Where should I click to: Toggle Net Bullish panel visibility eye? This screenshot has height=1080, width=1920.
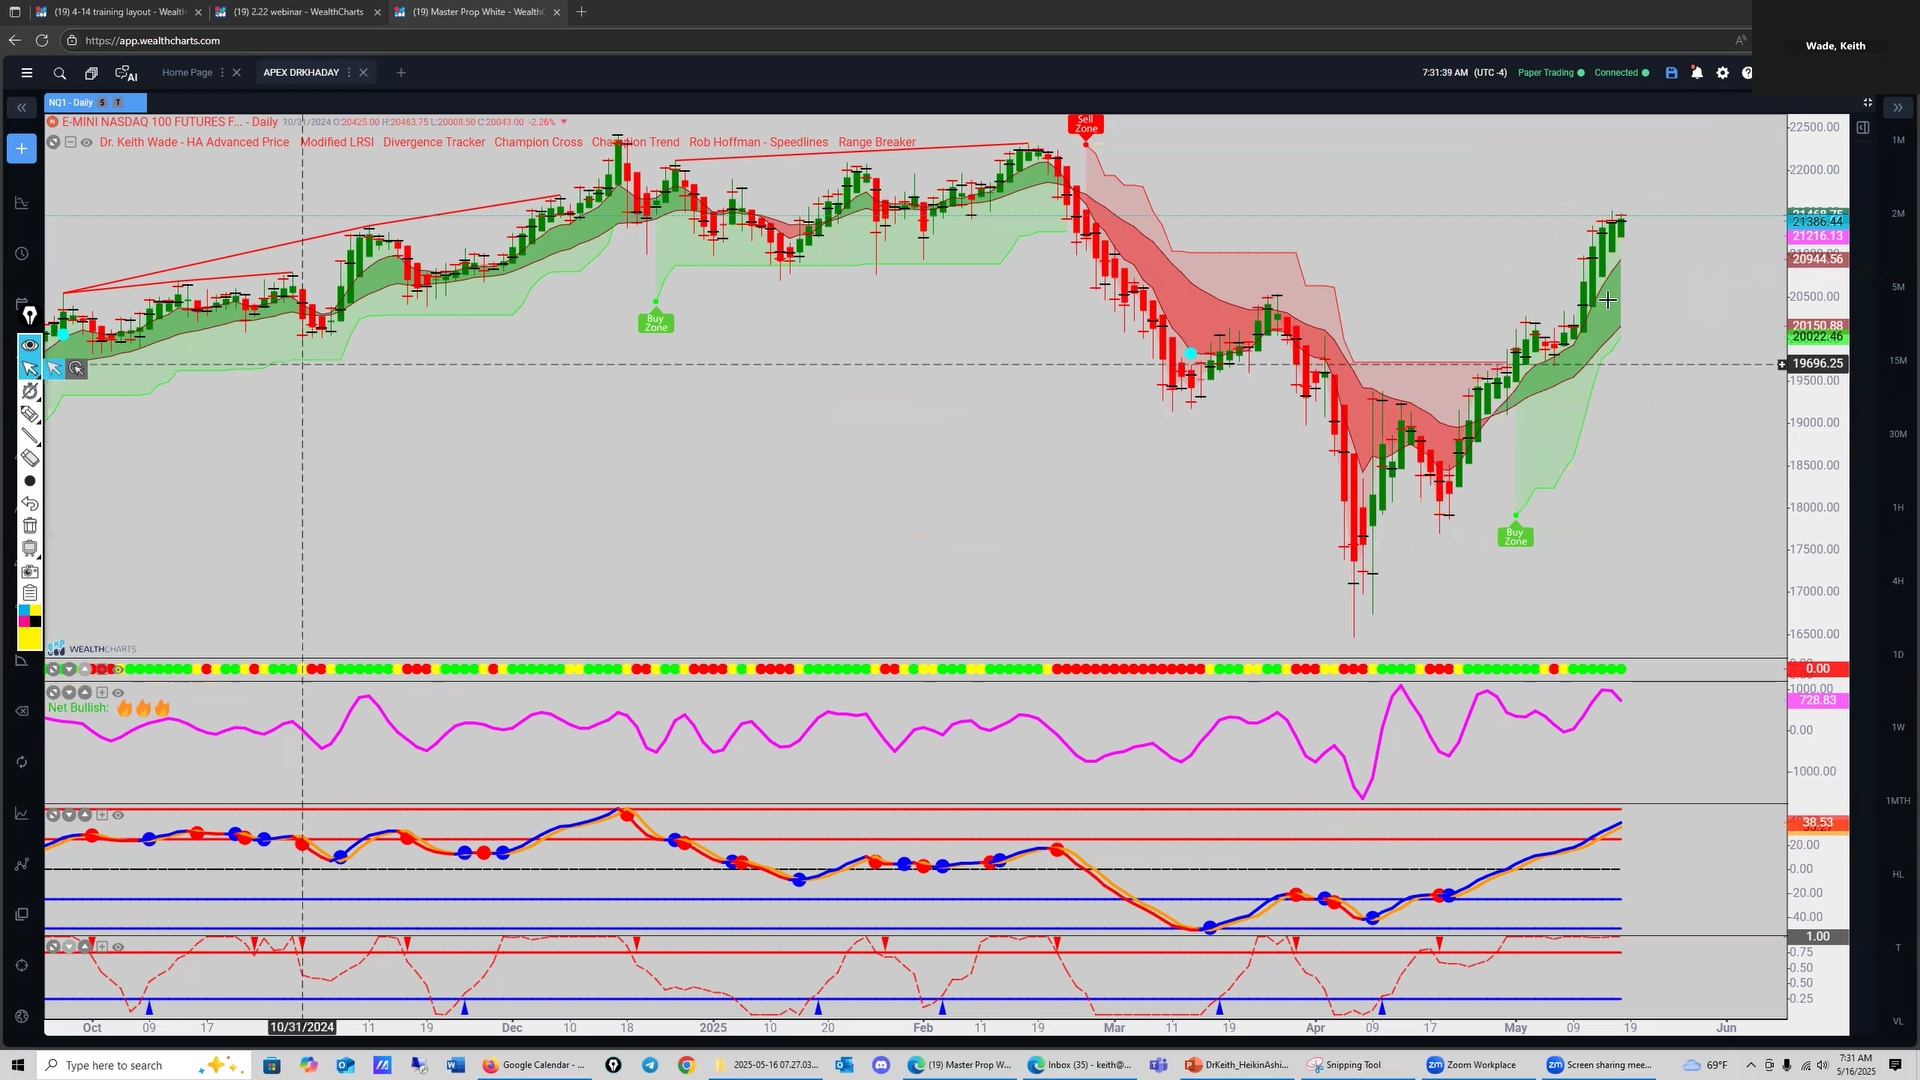click(118, 693)
